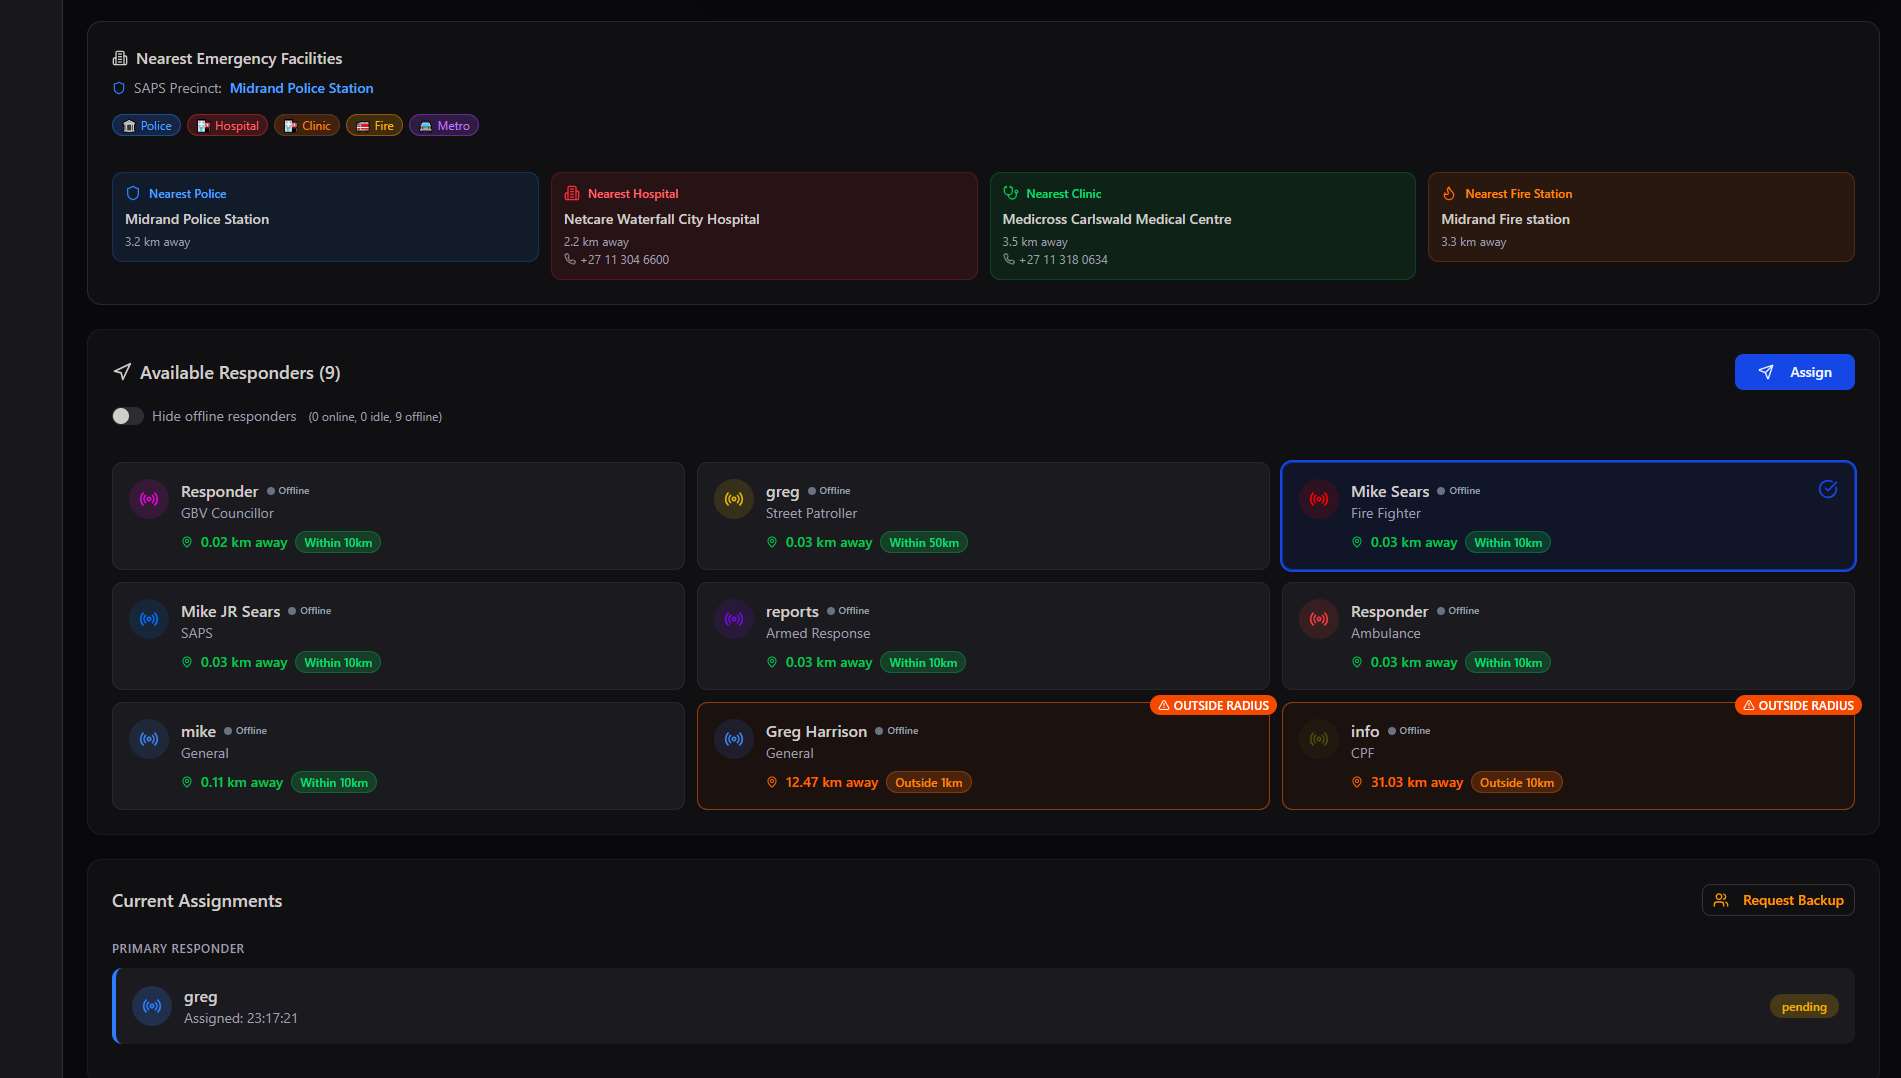This screenshot has height=1078, width=1901.
Task: Deselect Mike Sears via checkmark icon
Action: 1828,489
